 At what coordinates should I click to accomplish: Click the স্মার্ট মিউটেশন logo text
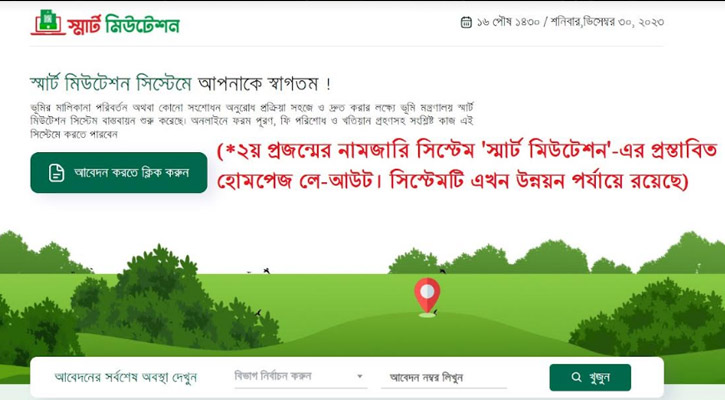coord(123,25)
